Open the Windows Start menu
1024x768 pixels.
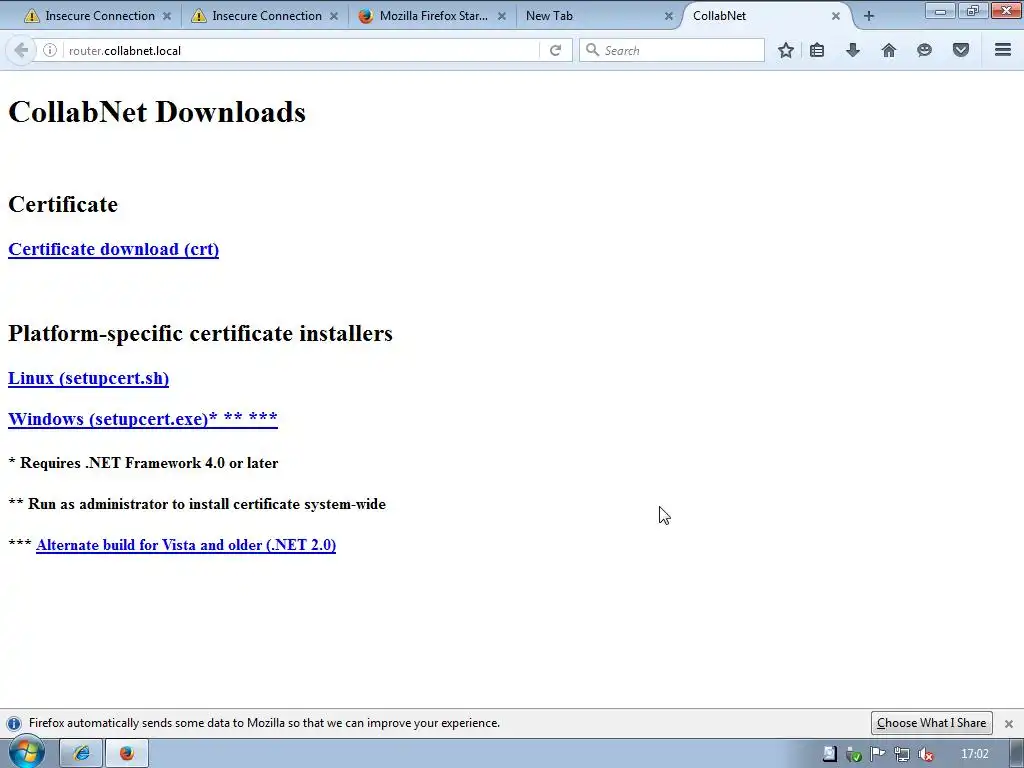click(x=26, y=753)
